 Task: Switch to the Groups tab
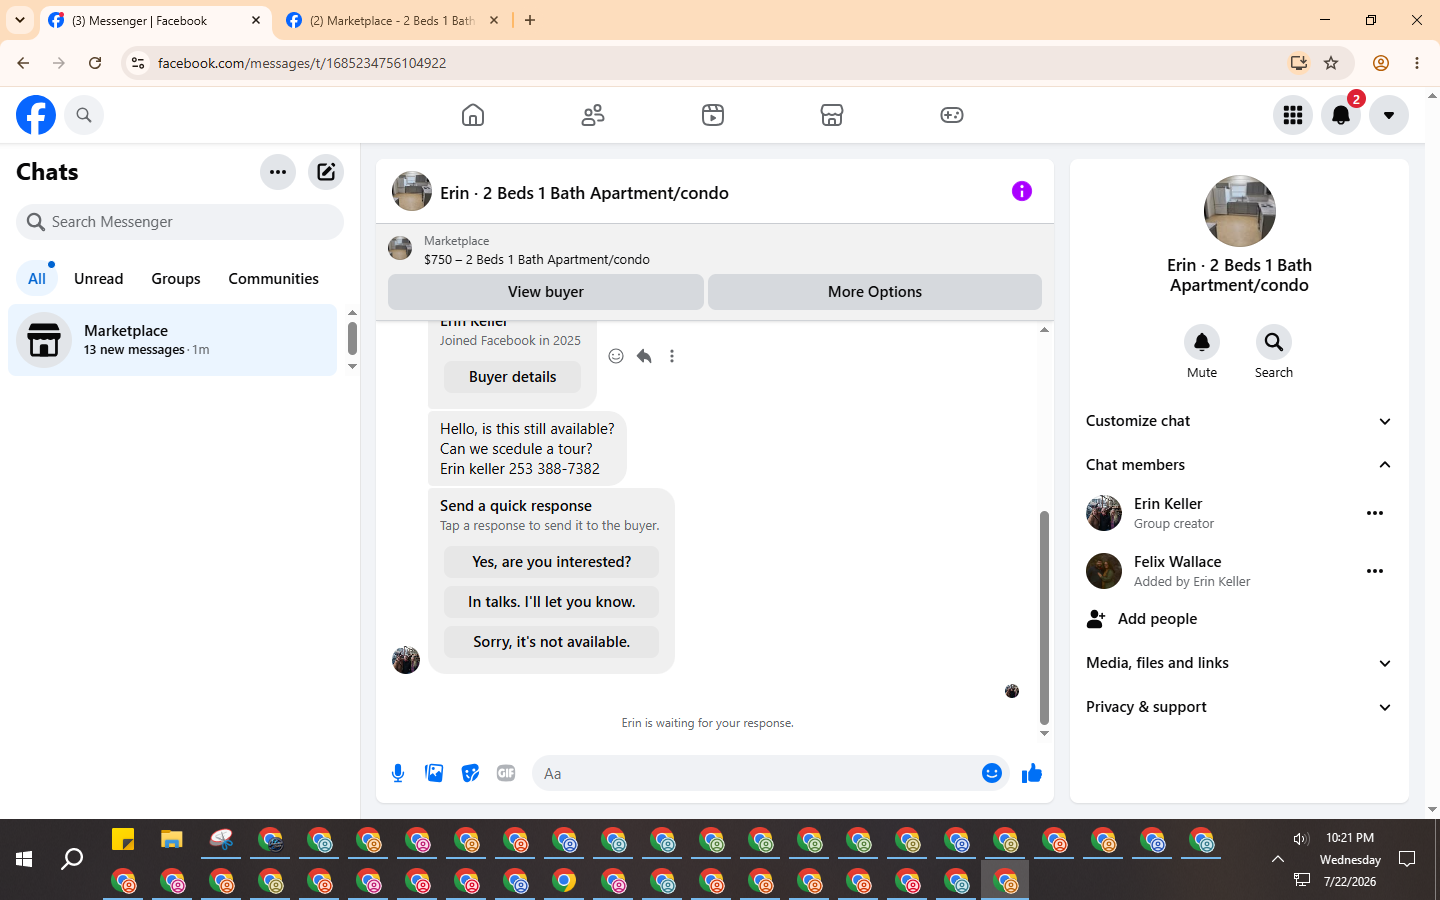176,279
